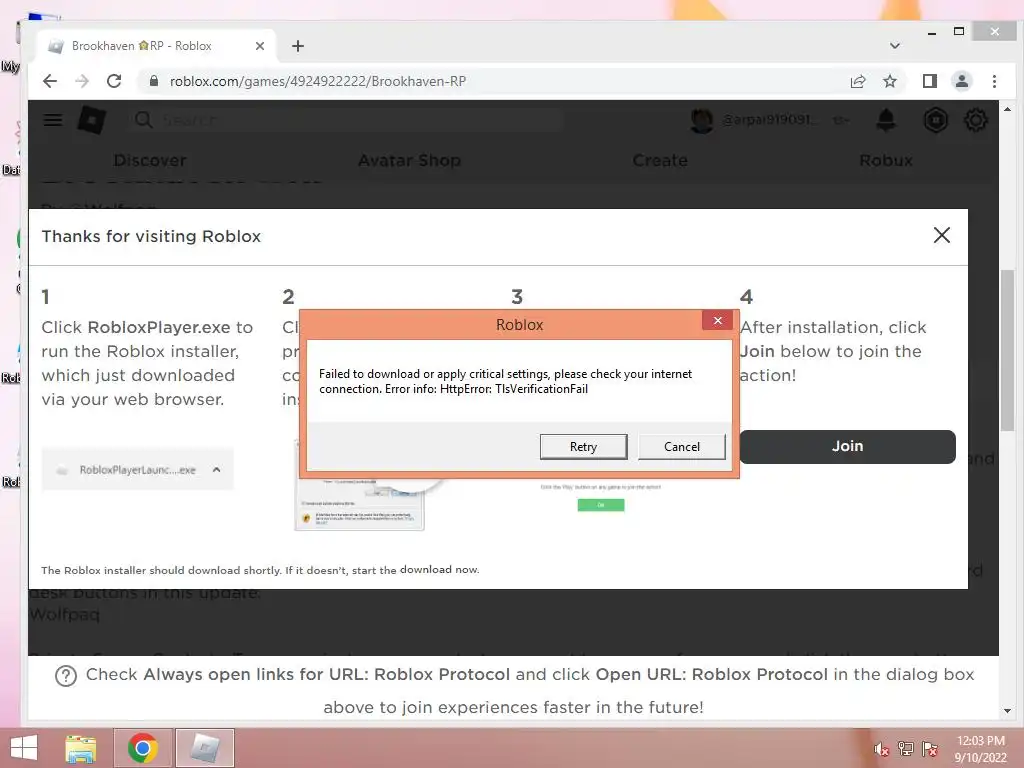Click the share page icon in address bar
The image size is (1024, 768).
point(857,81)
